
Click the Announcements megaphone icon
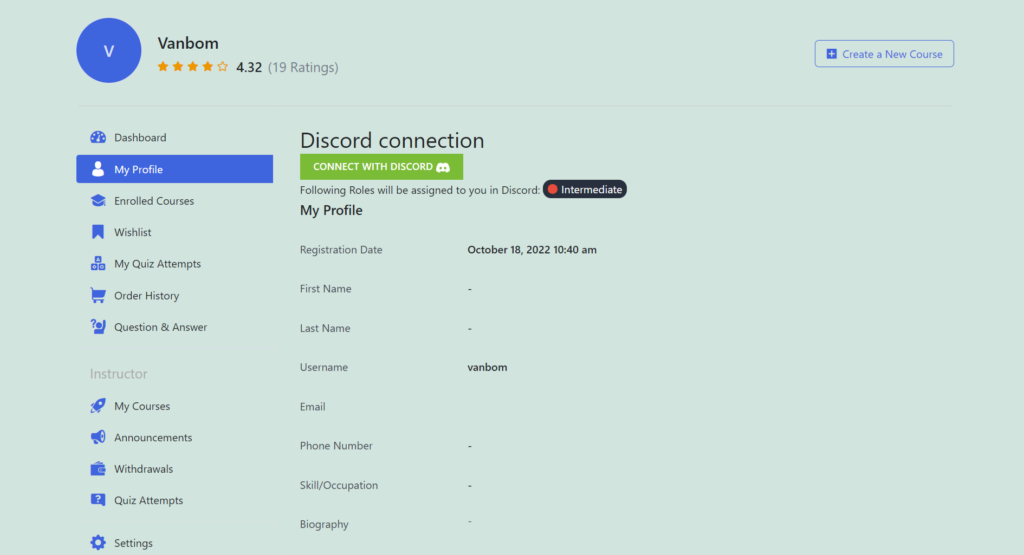[98, 437]
